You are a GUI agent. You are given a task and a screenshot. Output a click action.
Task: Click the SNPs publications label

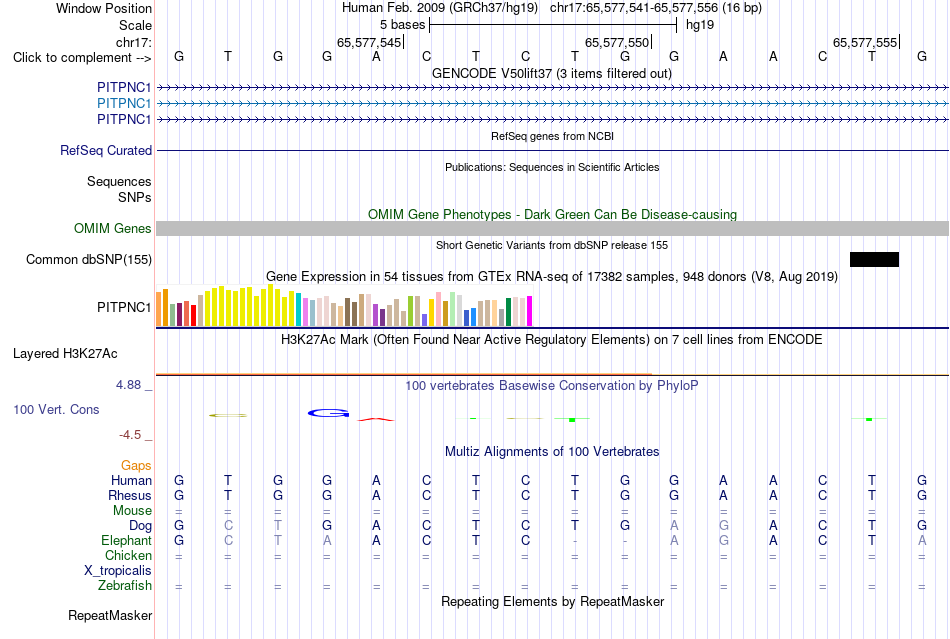click(135, 197)
